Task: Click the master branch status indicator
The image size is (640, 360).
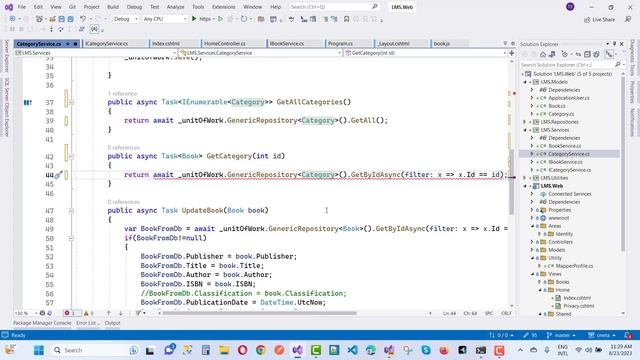Action: pos(561,335)
